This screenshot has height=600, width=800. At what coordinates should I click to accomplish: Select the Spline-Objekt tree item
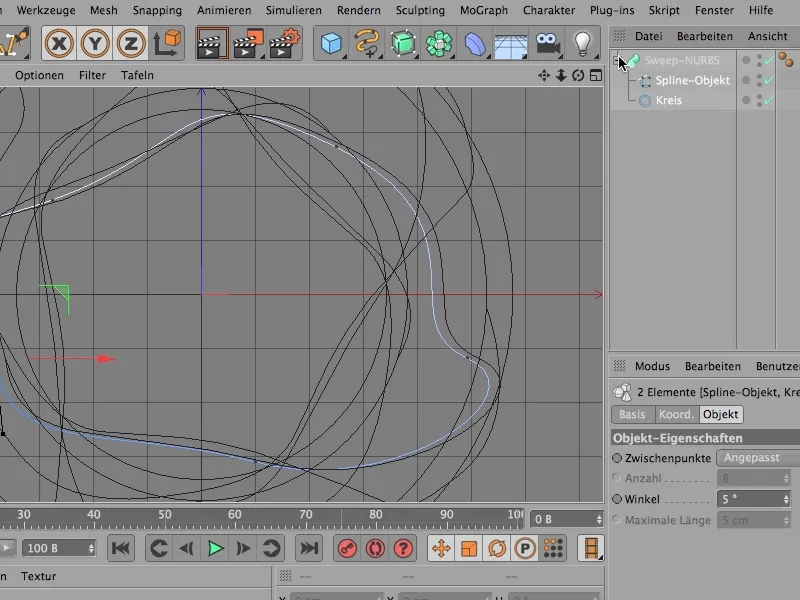(692, 80)
